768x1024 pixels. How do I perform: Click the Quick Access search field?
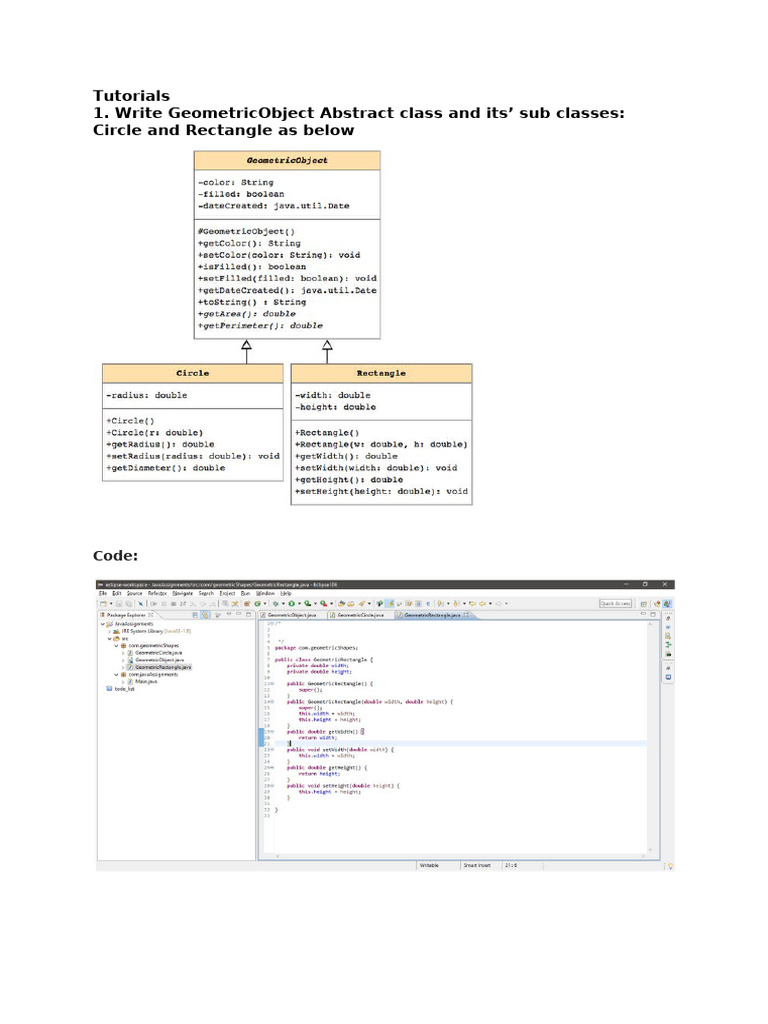tap(615, 603)
